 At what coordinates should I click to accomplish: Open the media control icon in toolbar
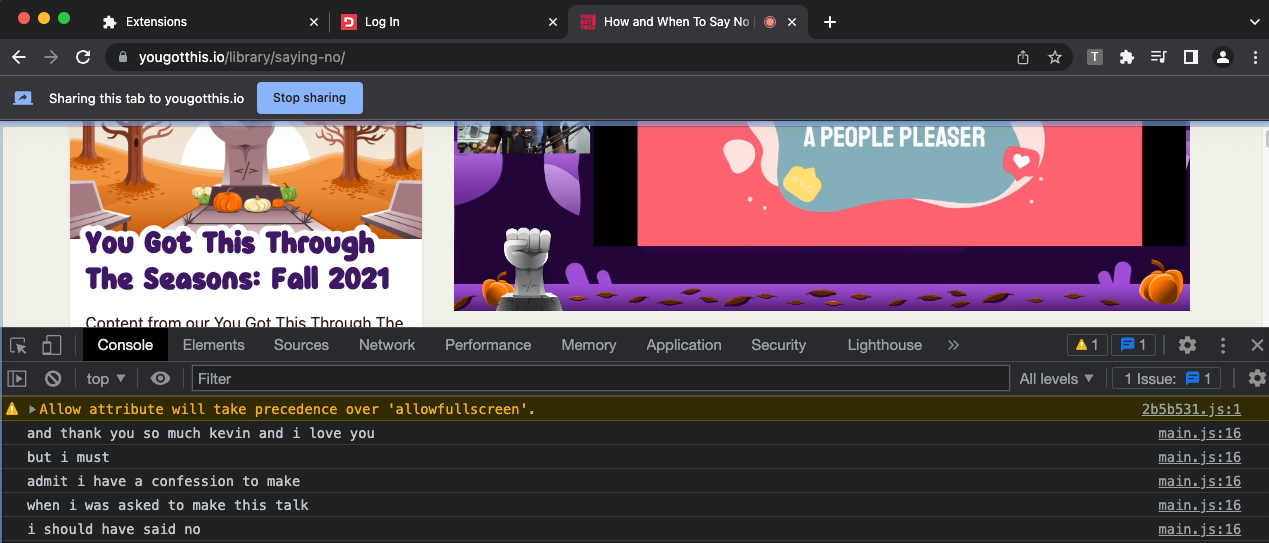point(1159,57)
